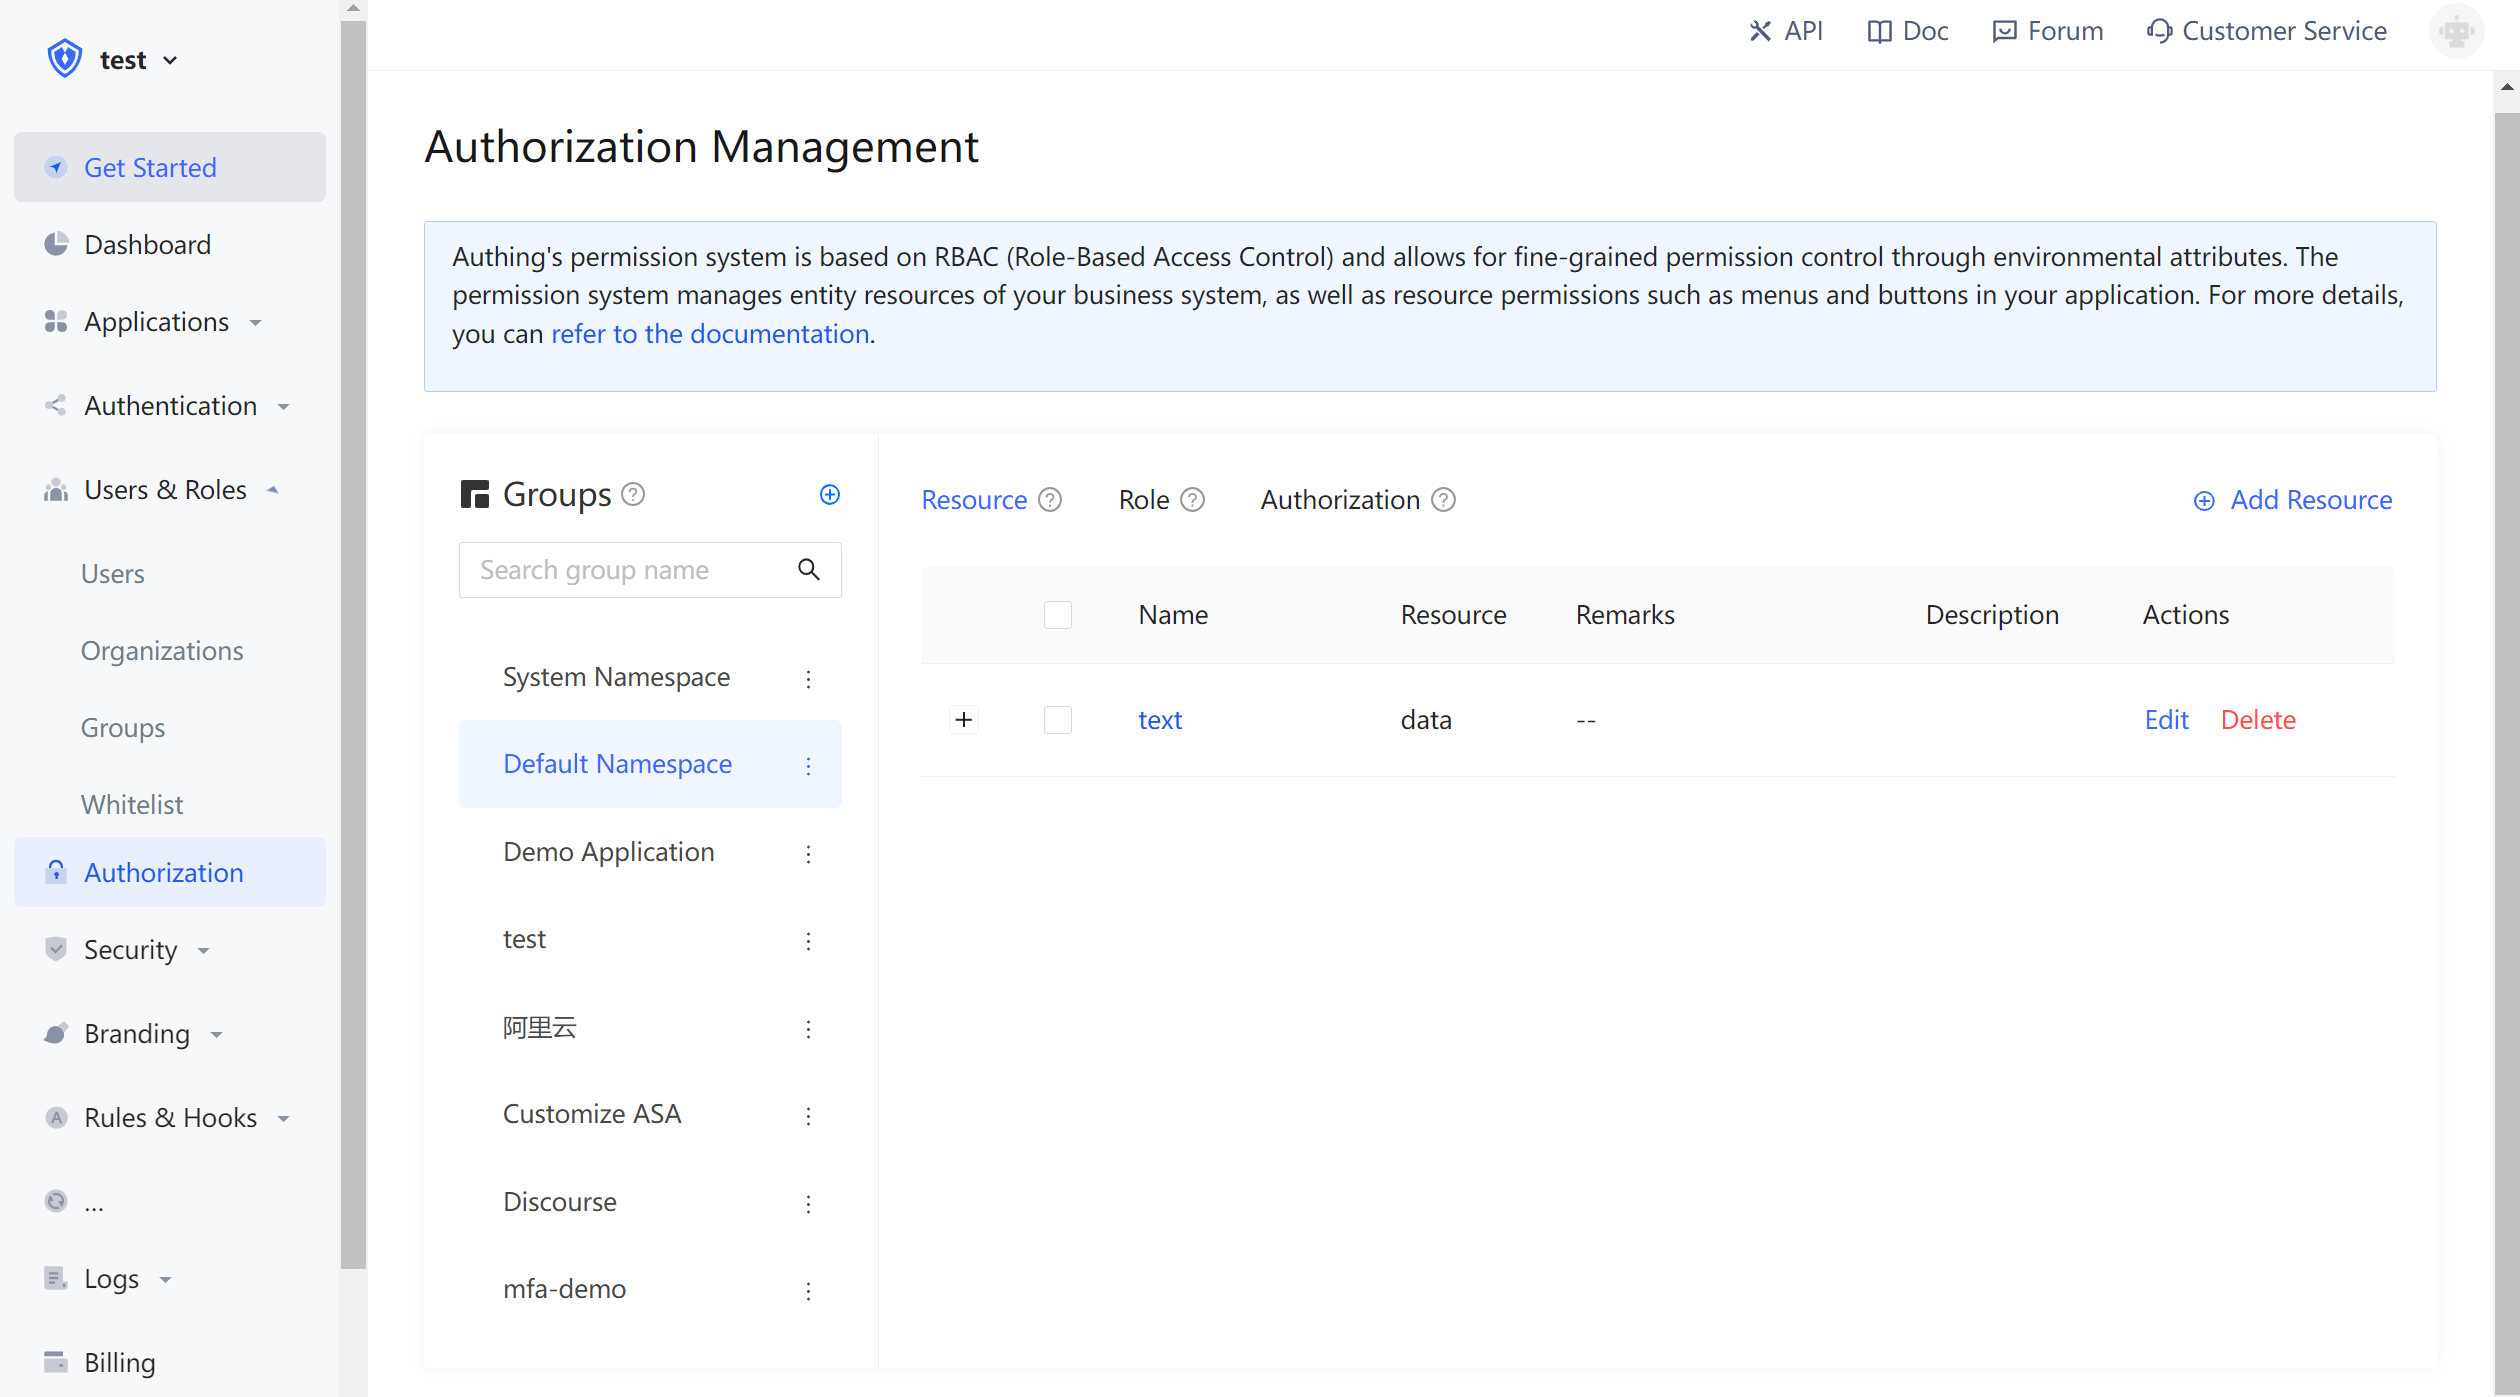Screen dimensions: 2520x1397
Task: Toggle the select-all checkbox in table header
Action: click(1057, 615)
